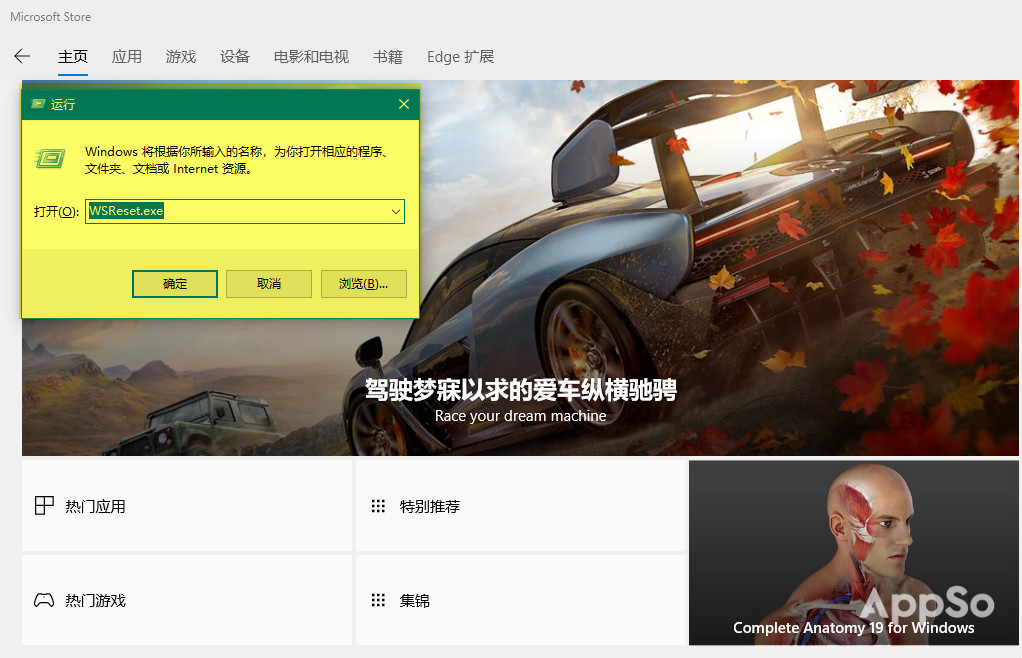
Task: Select the dots icon next to 特别推荐
Action: click(x=378, y=506)
